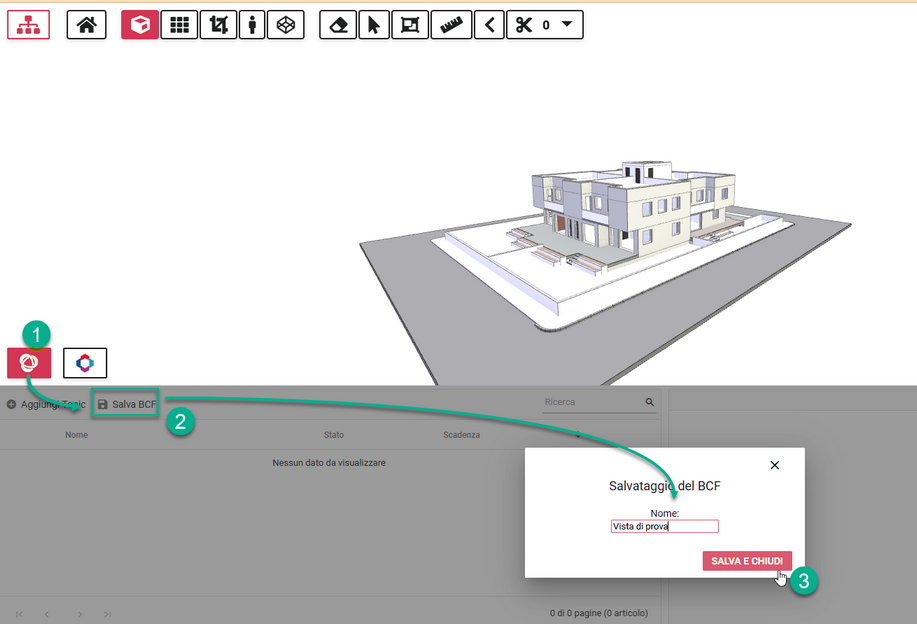Expand the scissors cut dropdown arrow
The height and width of the screenshot is (624, 917).
(x=567, y=25)
